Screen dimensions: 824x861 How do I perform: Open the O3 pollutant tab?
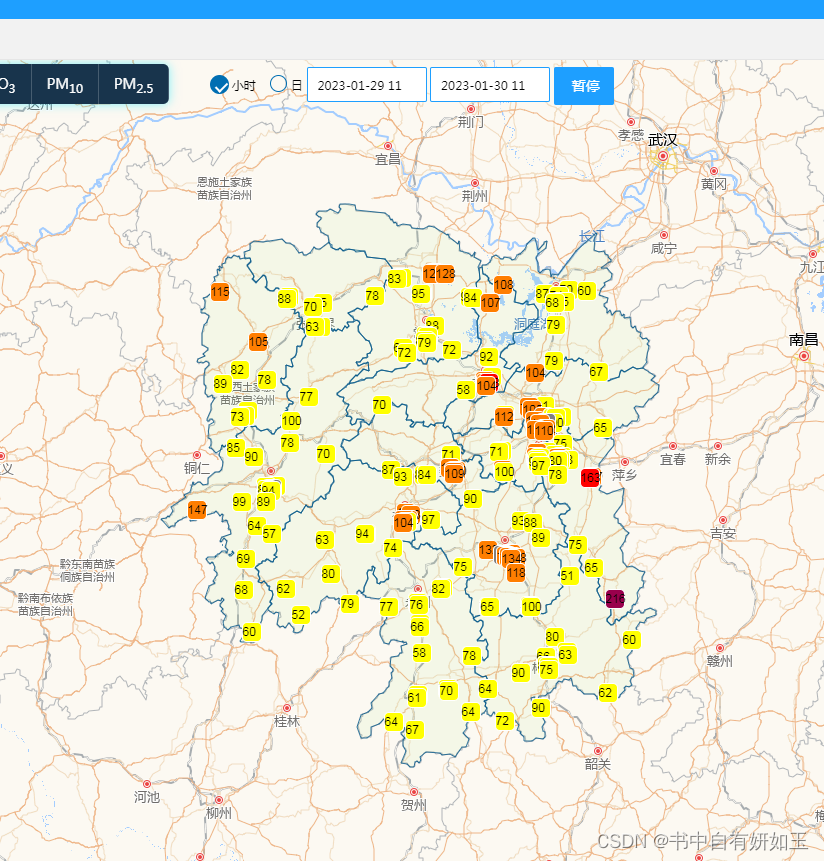pos(11,85)
